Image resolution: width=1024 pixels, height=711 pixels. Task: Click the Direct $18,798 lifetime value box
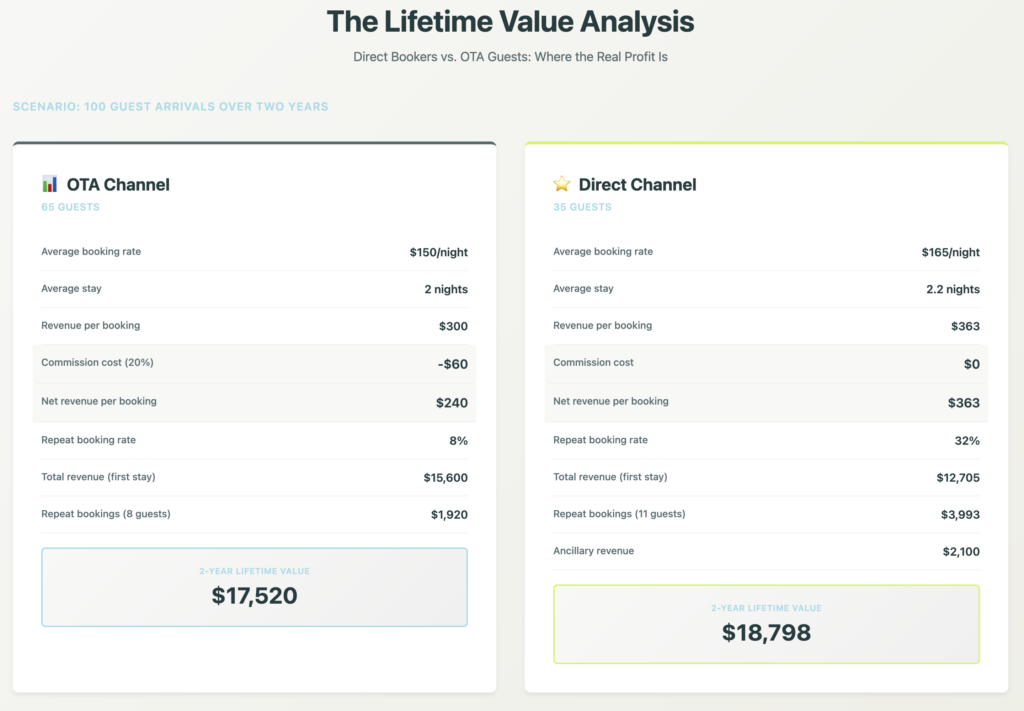766,624
